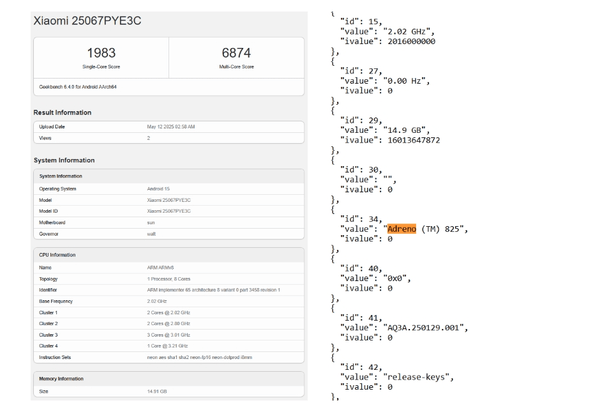Click the 'Identifier' row label

[48, 290]
